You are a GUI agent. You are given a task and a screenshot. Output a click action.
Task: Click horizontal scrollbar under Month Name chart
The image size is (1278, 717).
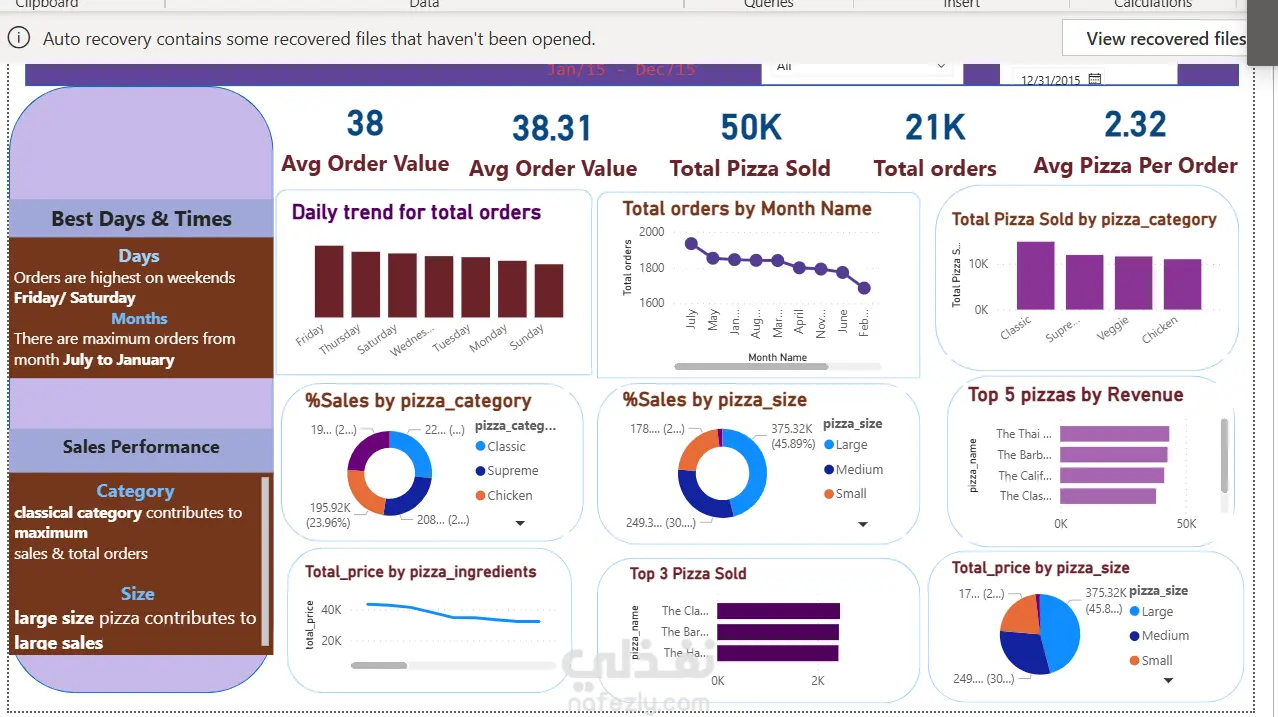(752, 367)
